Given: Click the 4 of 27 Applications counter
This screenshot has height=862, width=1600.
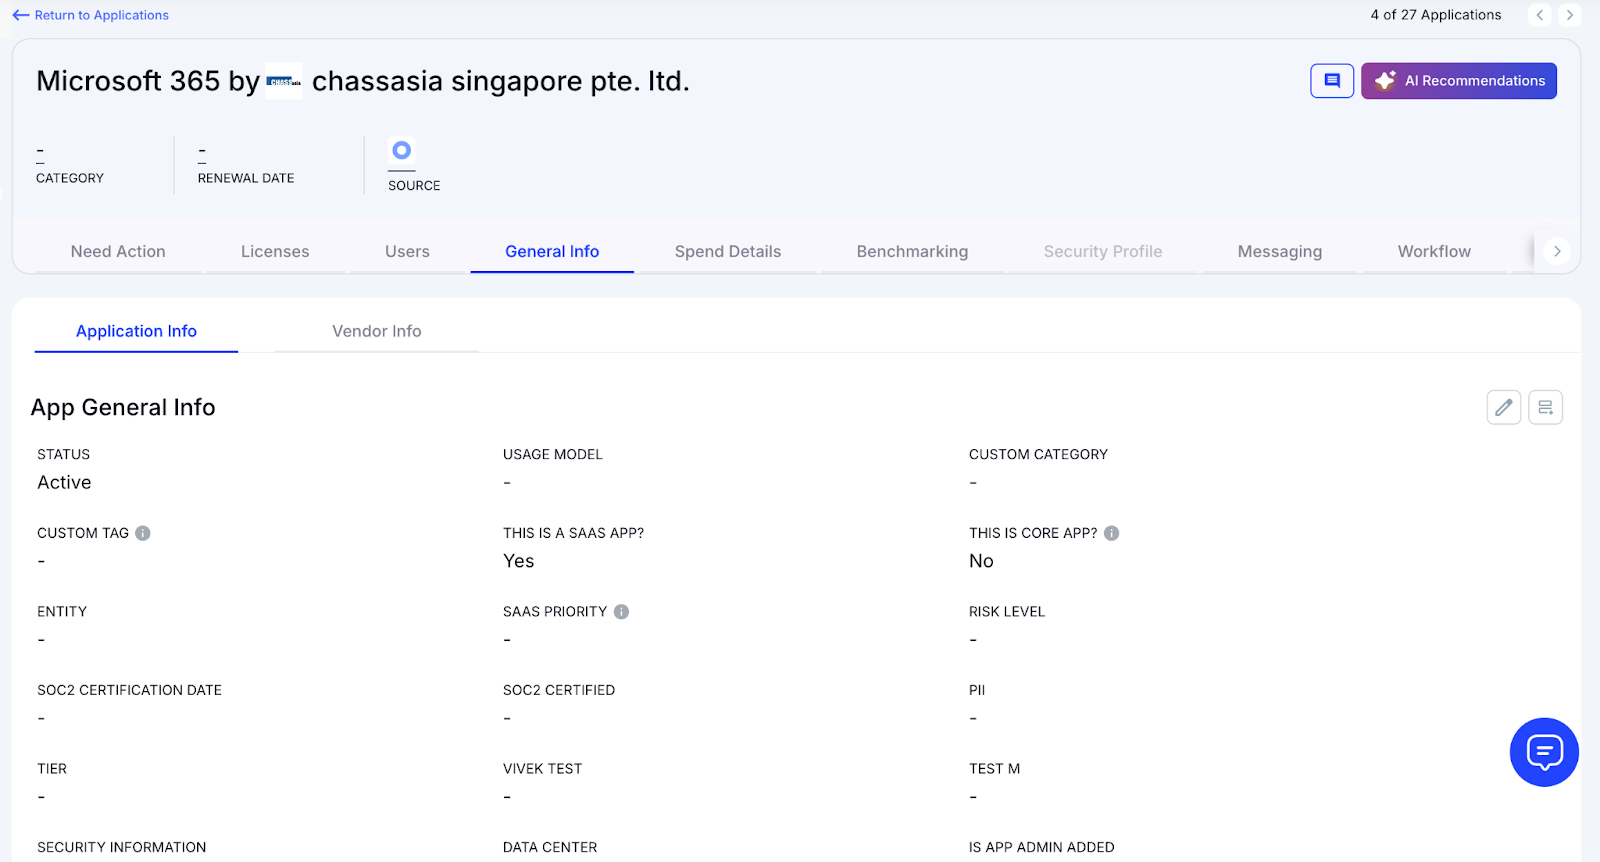Looking at the screenshot, I should click(1435, 15).
